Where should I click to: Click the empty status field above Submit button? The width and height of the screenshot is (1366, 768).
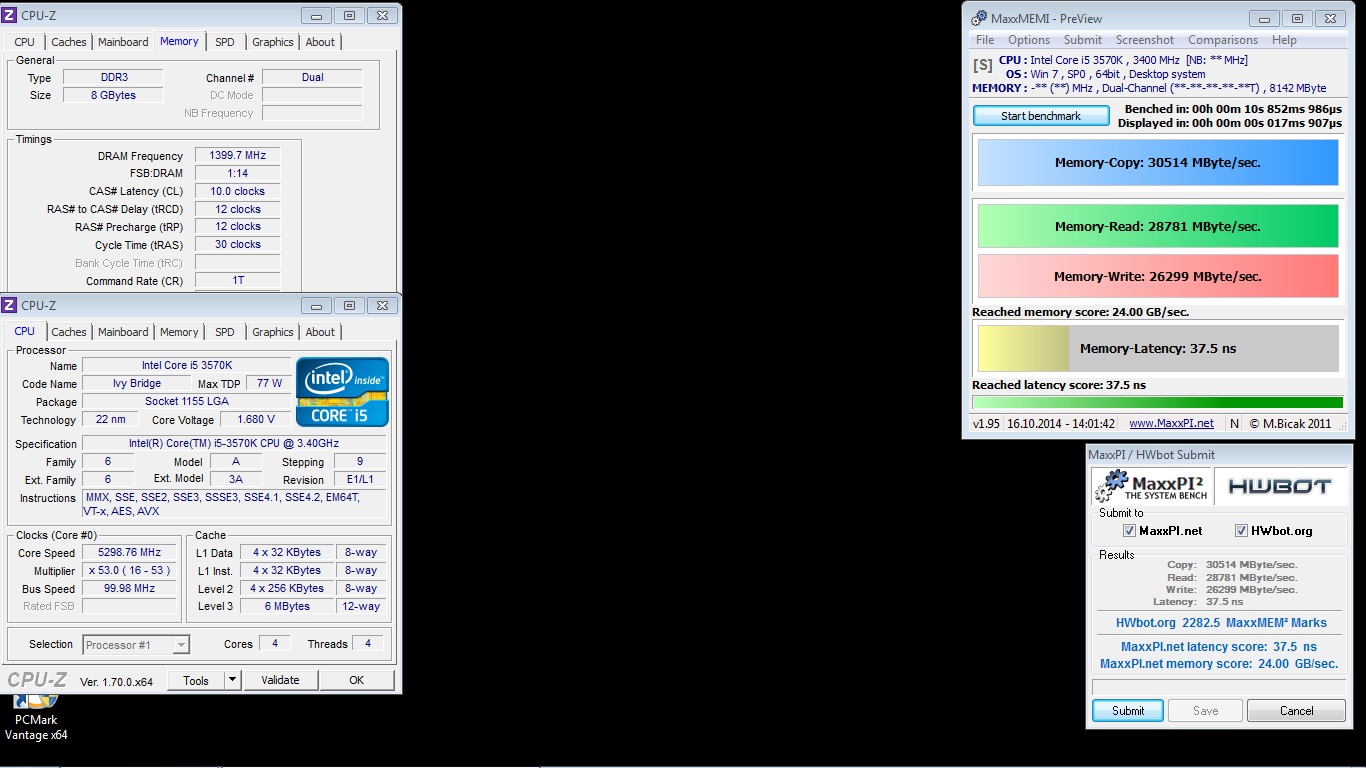click(1218, 688)
